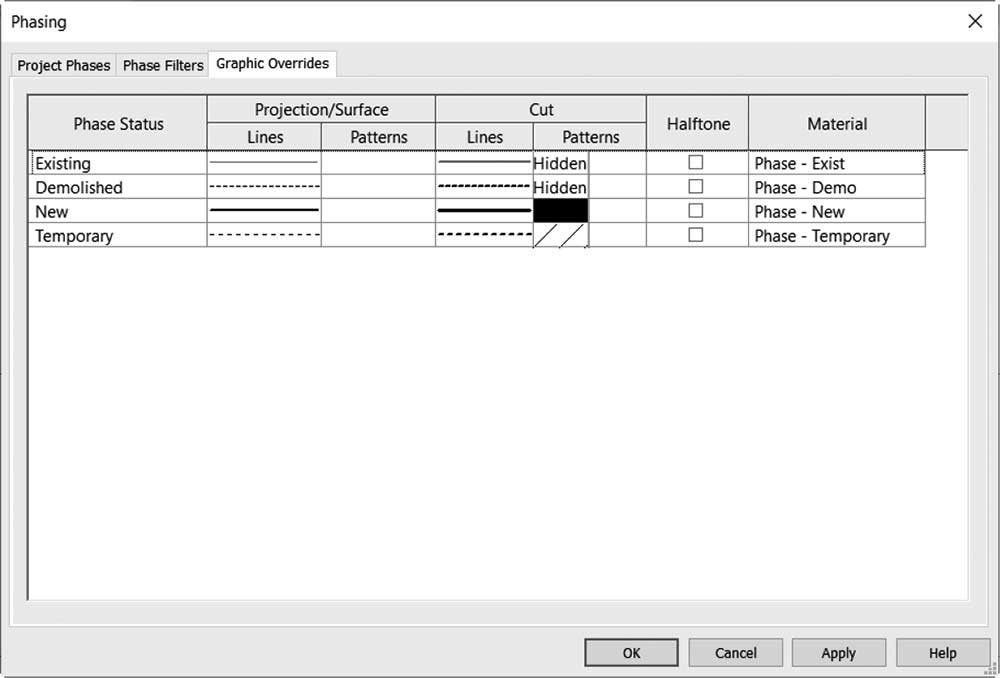Click the Hidden Cut pattern for Demolished

point(560,188)
